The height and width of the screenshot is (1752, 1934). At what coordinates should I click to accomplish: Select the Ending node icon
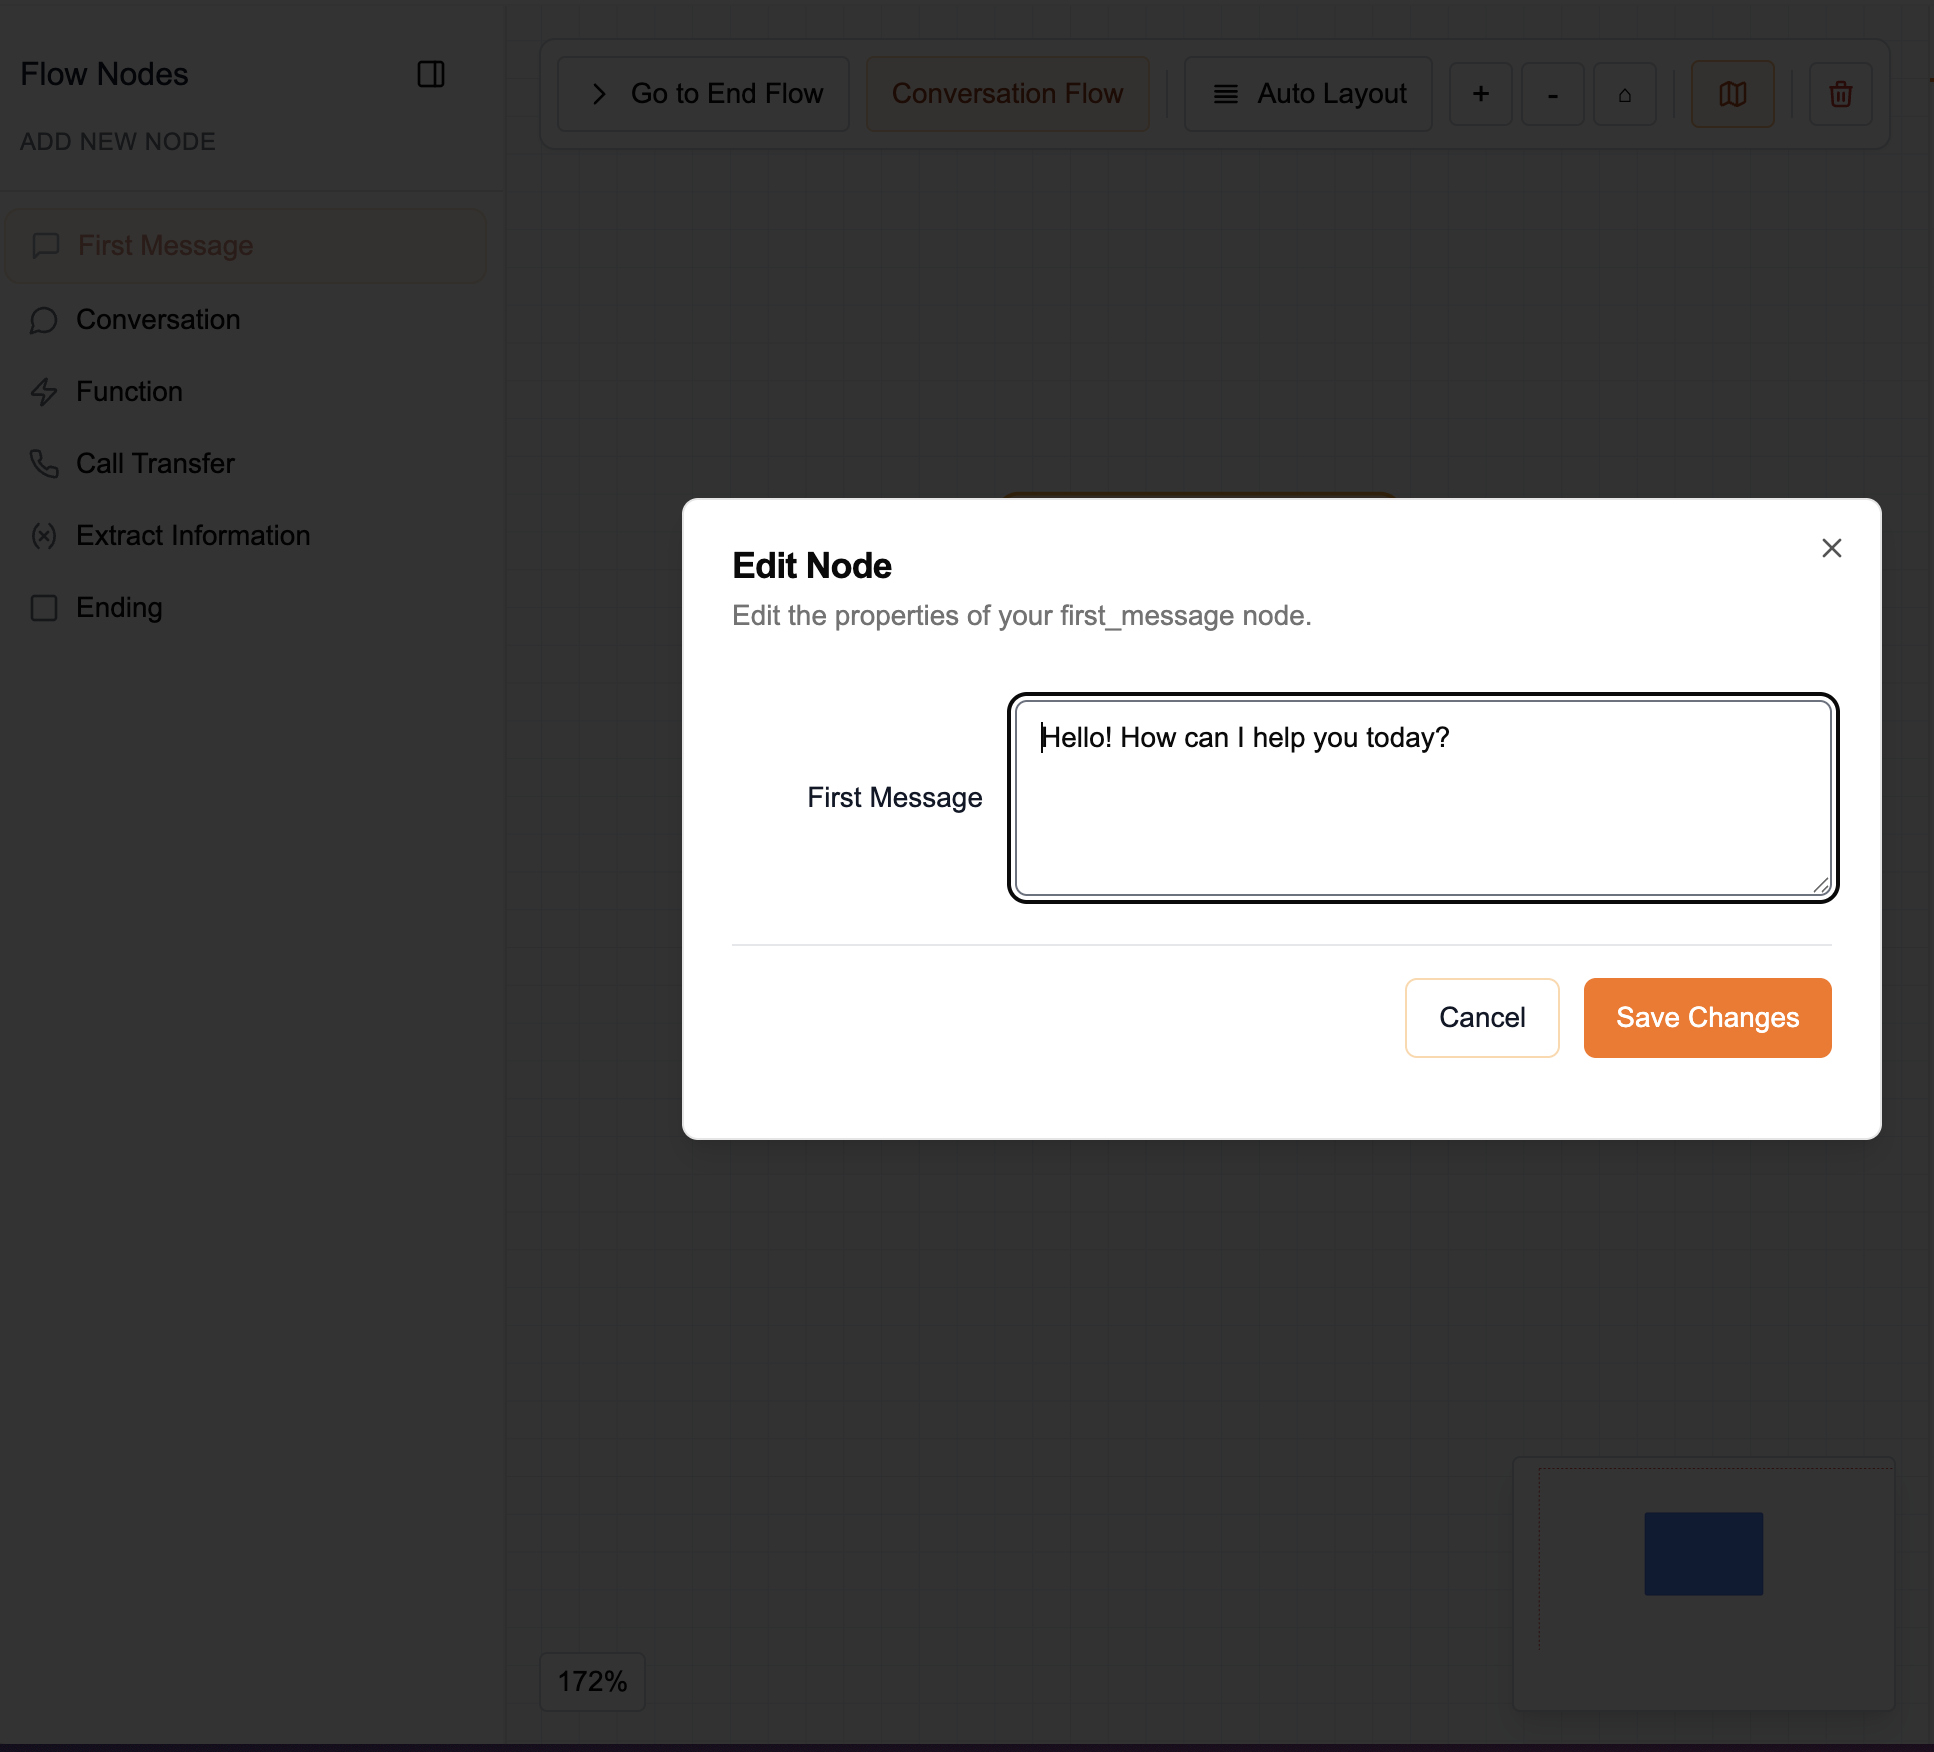(x=45, y=607)
